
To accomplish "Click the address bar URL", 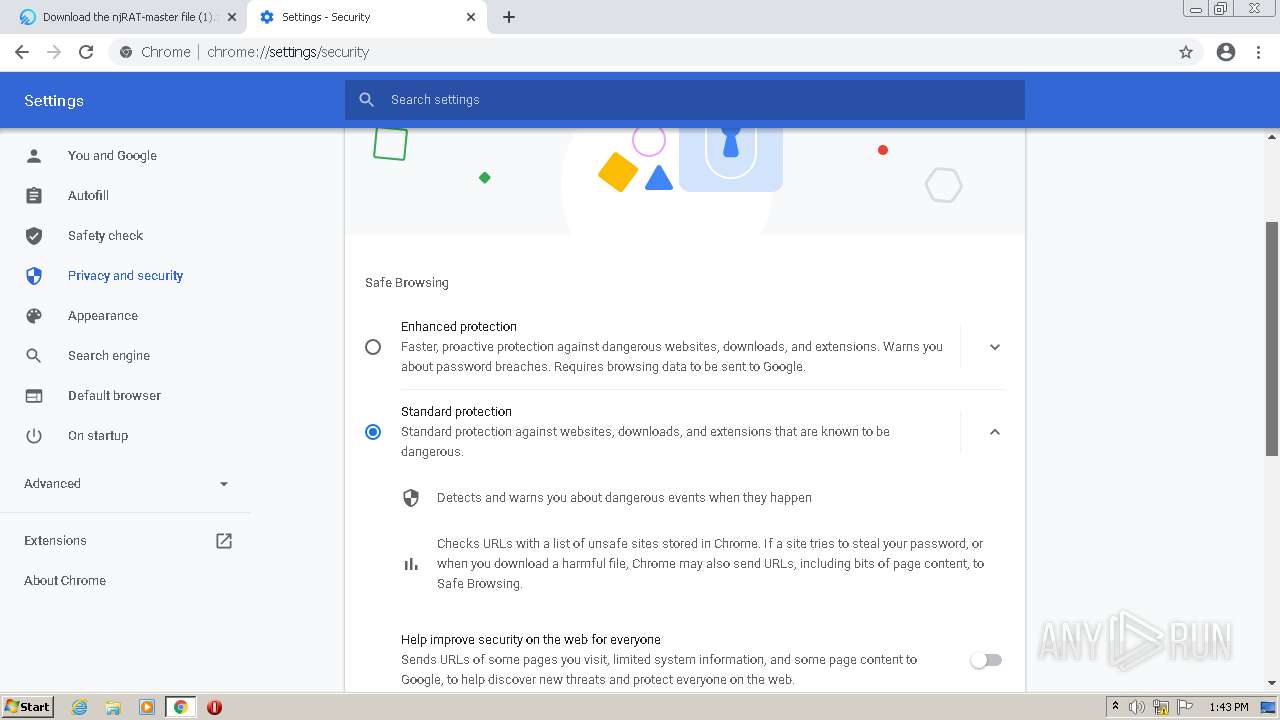I will (x=288, y=52).
